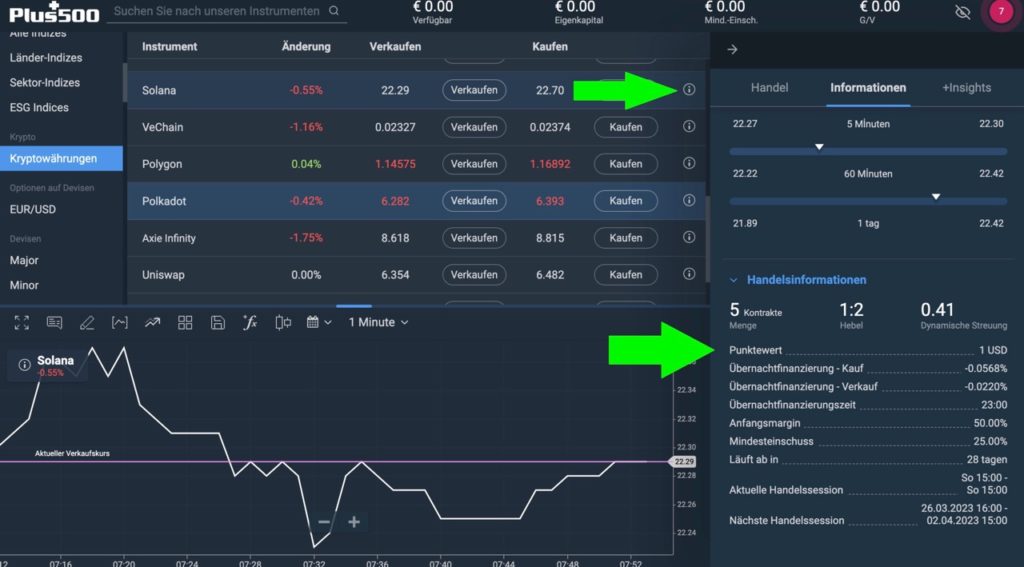
Task: Click the Instrument column header
Action: 170,46
